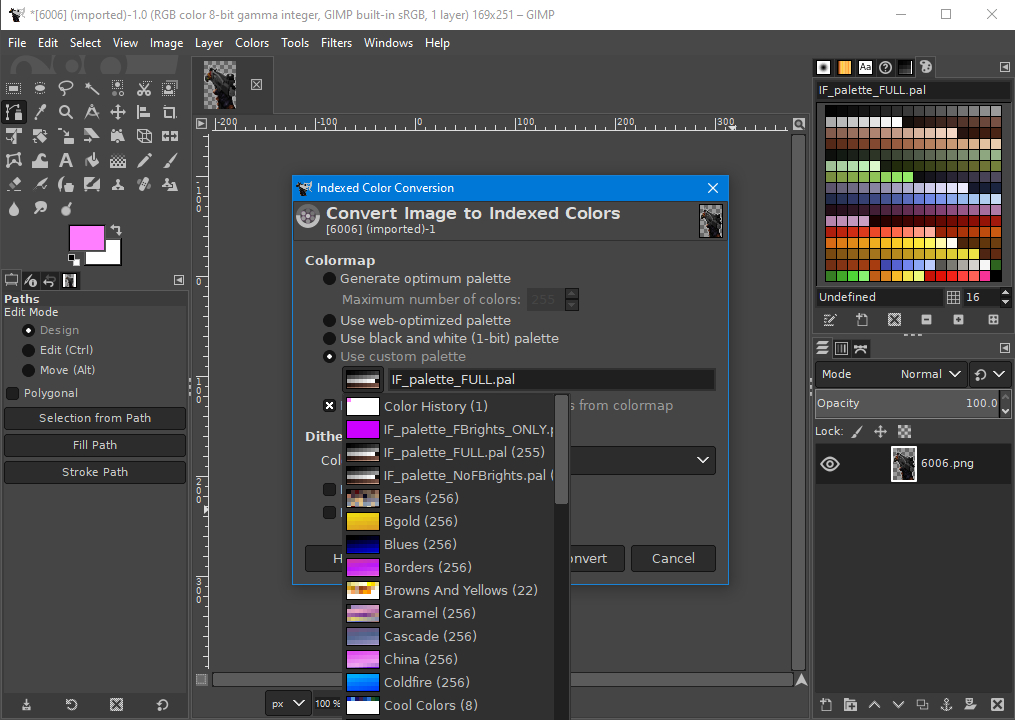Click the IF_palette_FULL.pal text field in the dialog
This screenshot has height=720, width=1015.
click(551, 379)
